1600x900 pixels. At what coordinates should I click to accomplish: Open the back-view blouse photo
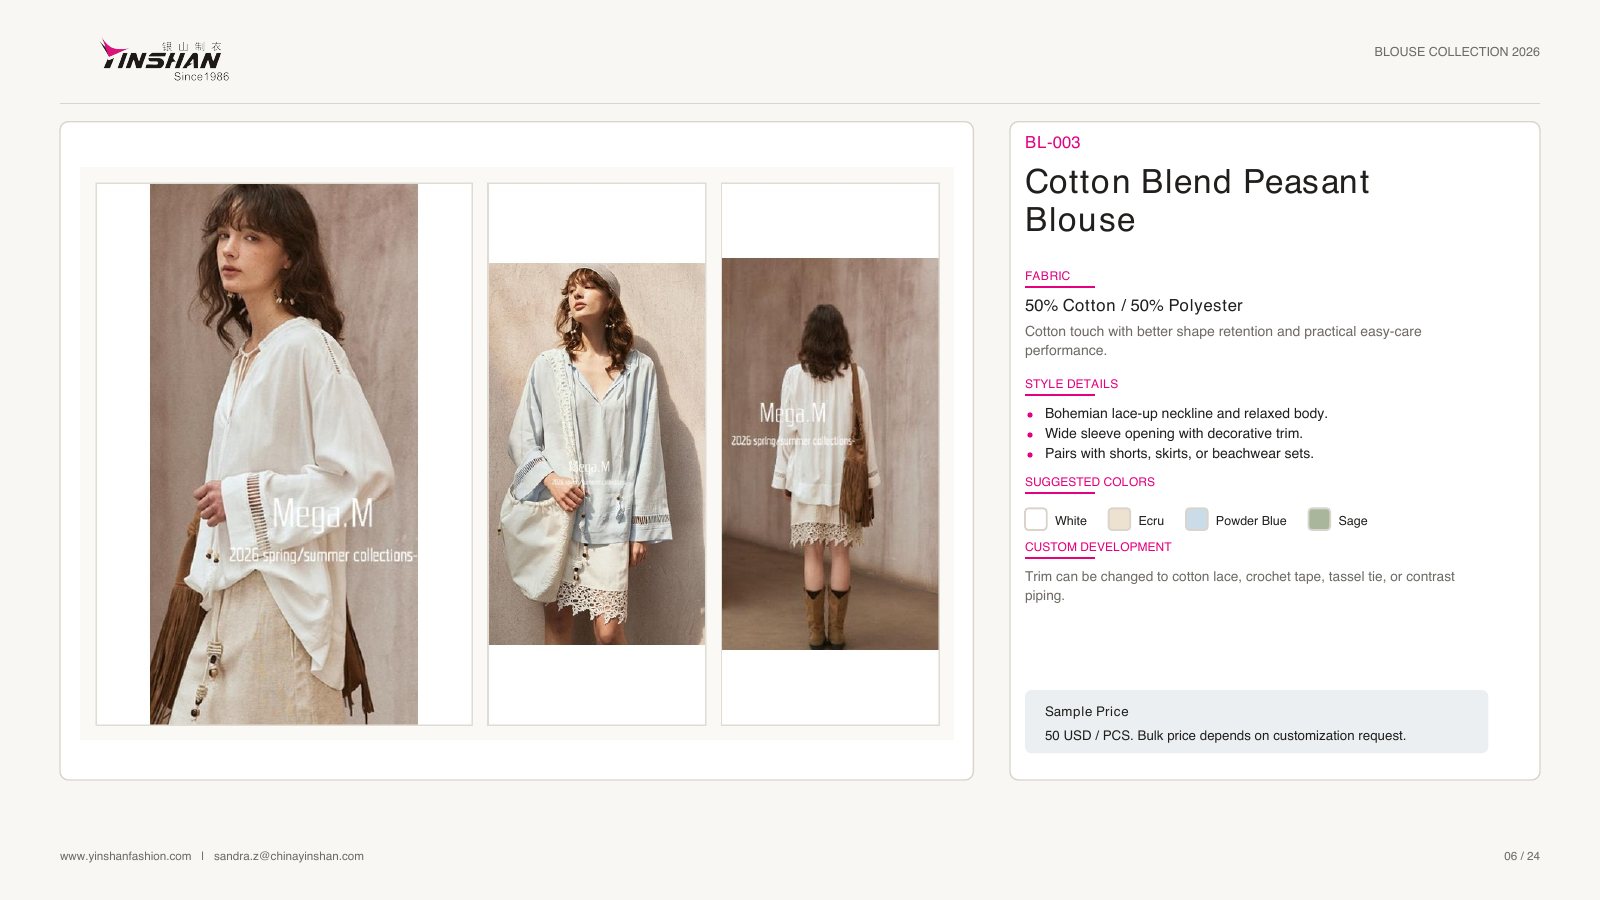click(830, 454)
